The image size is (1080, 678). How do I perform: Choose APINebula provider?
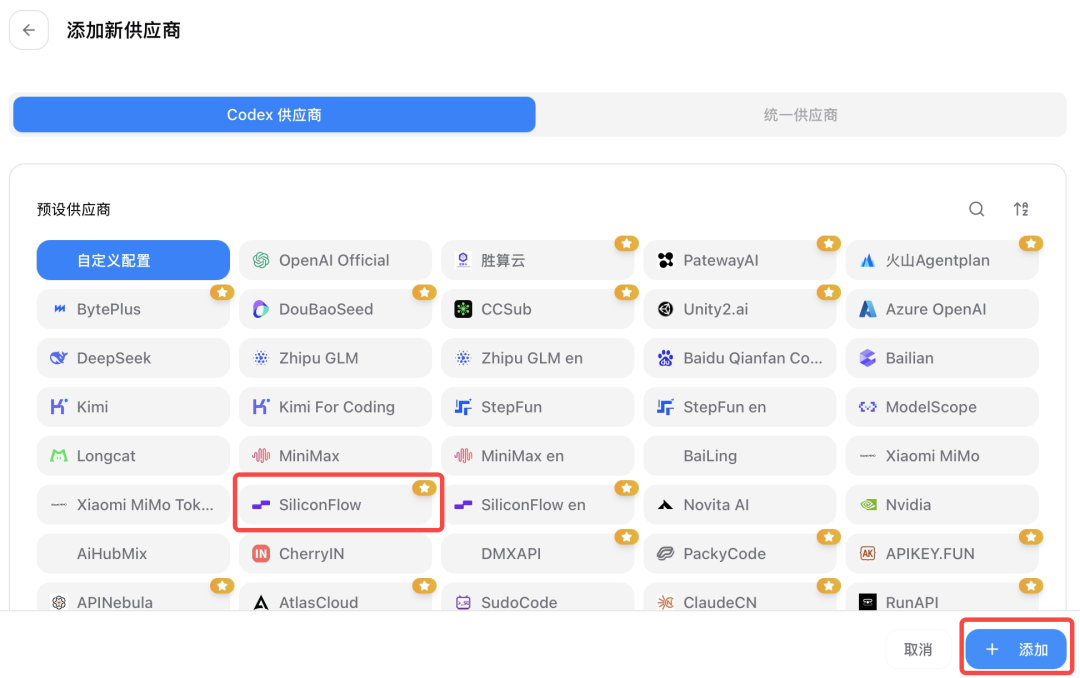point(133,597)
